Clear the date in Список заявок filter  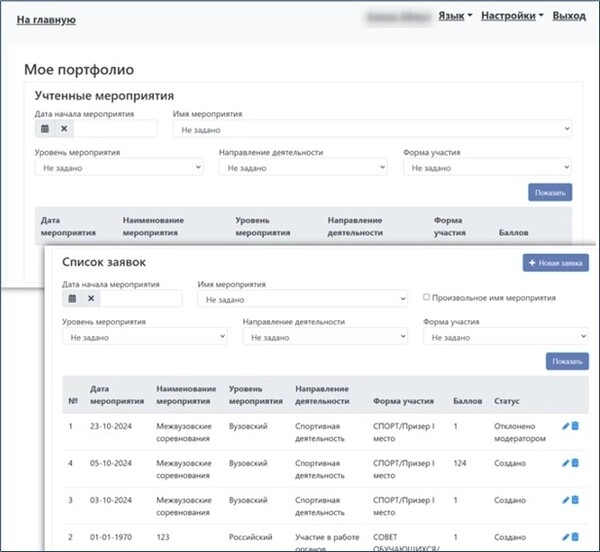(x=91, y=298)
